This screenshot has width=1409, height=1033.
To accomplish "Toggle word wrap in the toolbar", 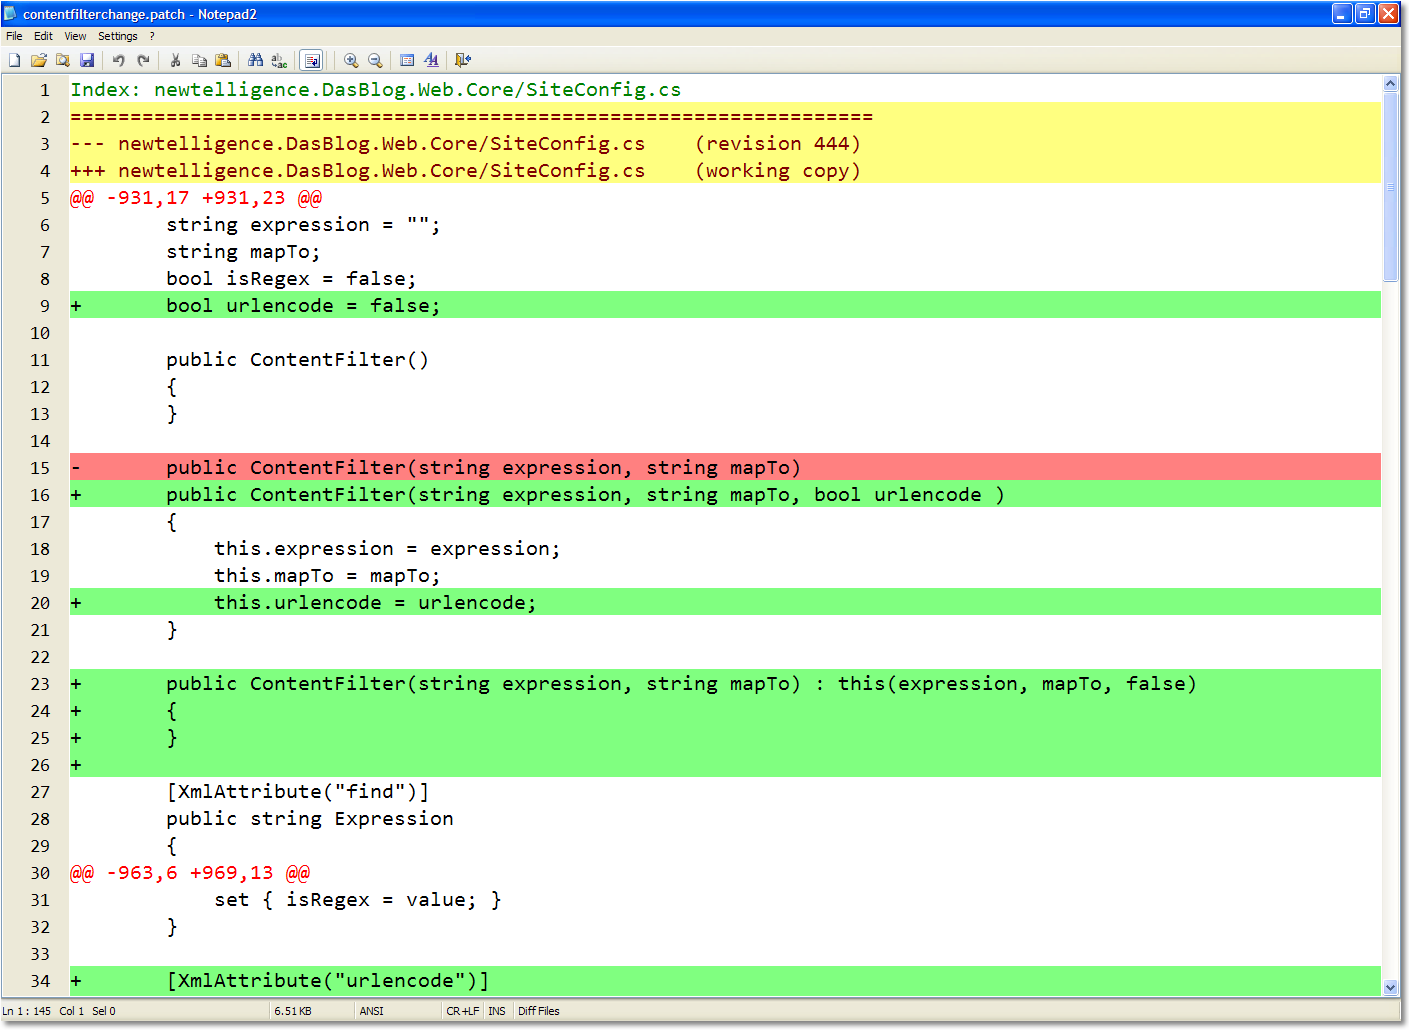I will pyautogui.click(x=312, y=60).
